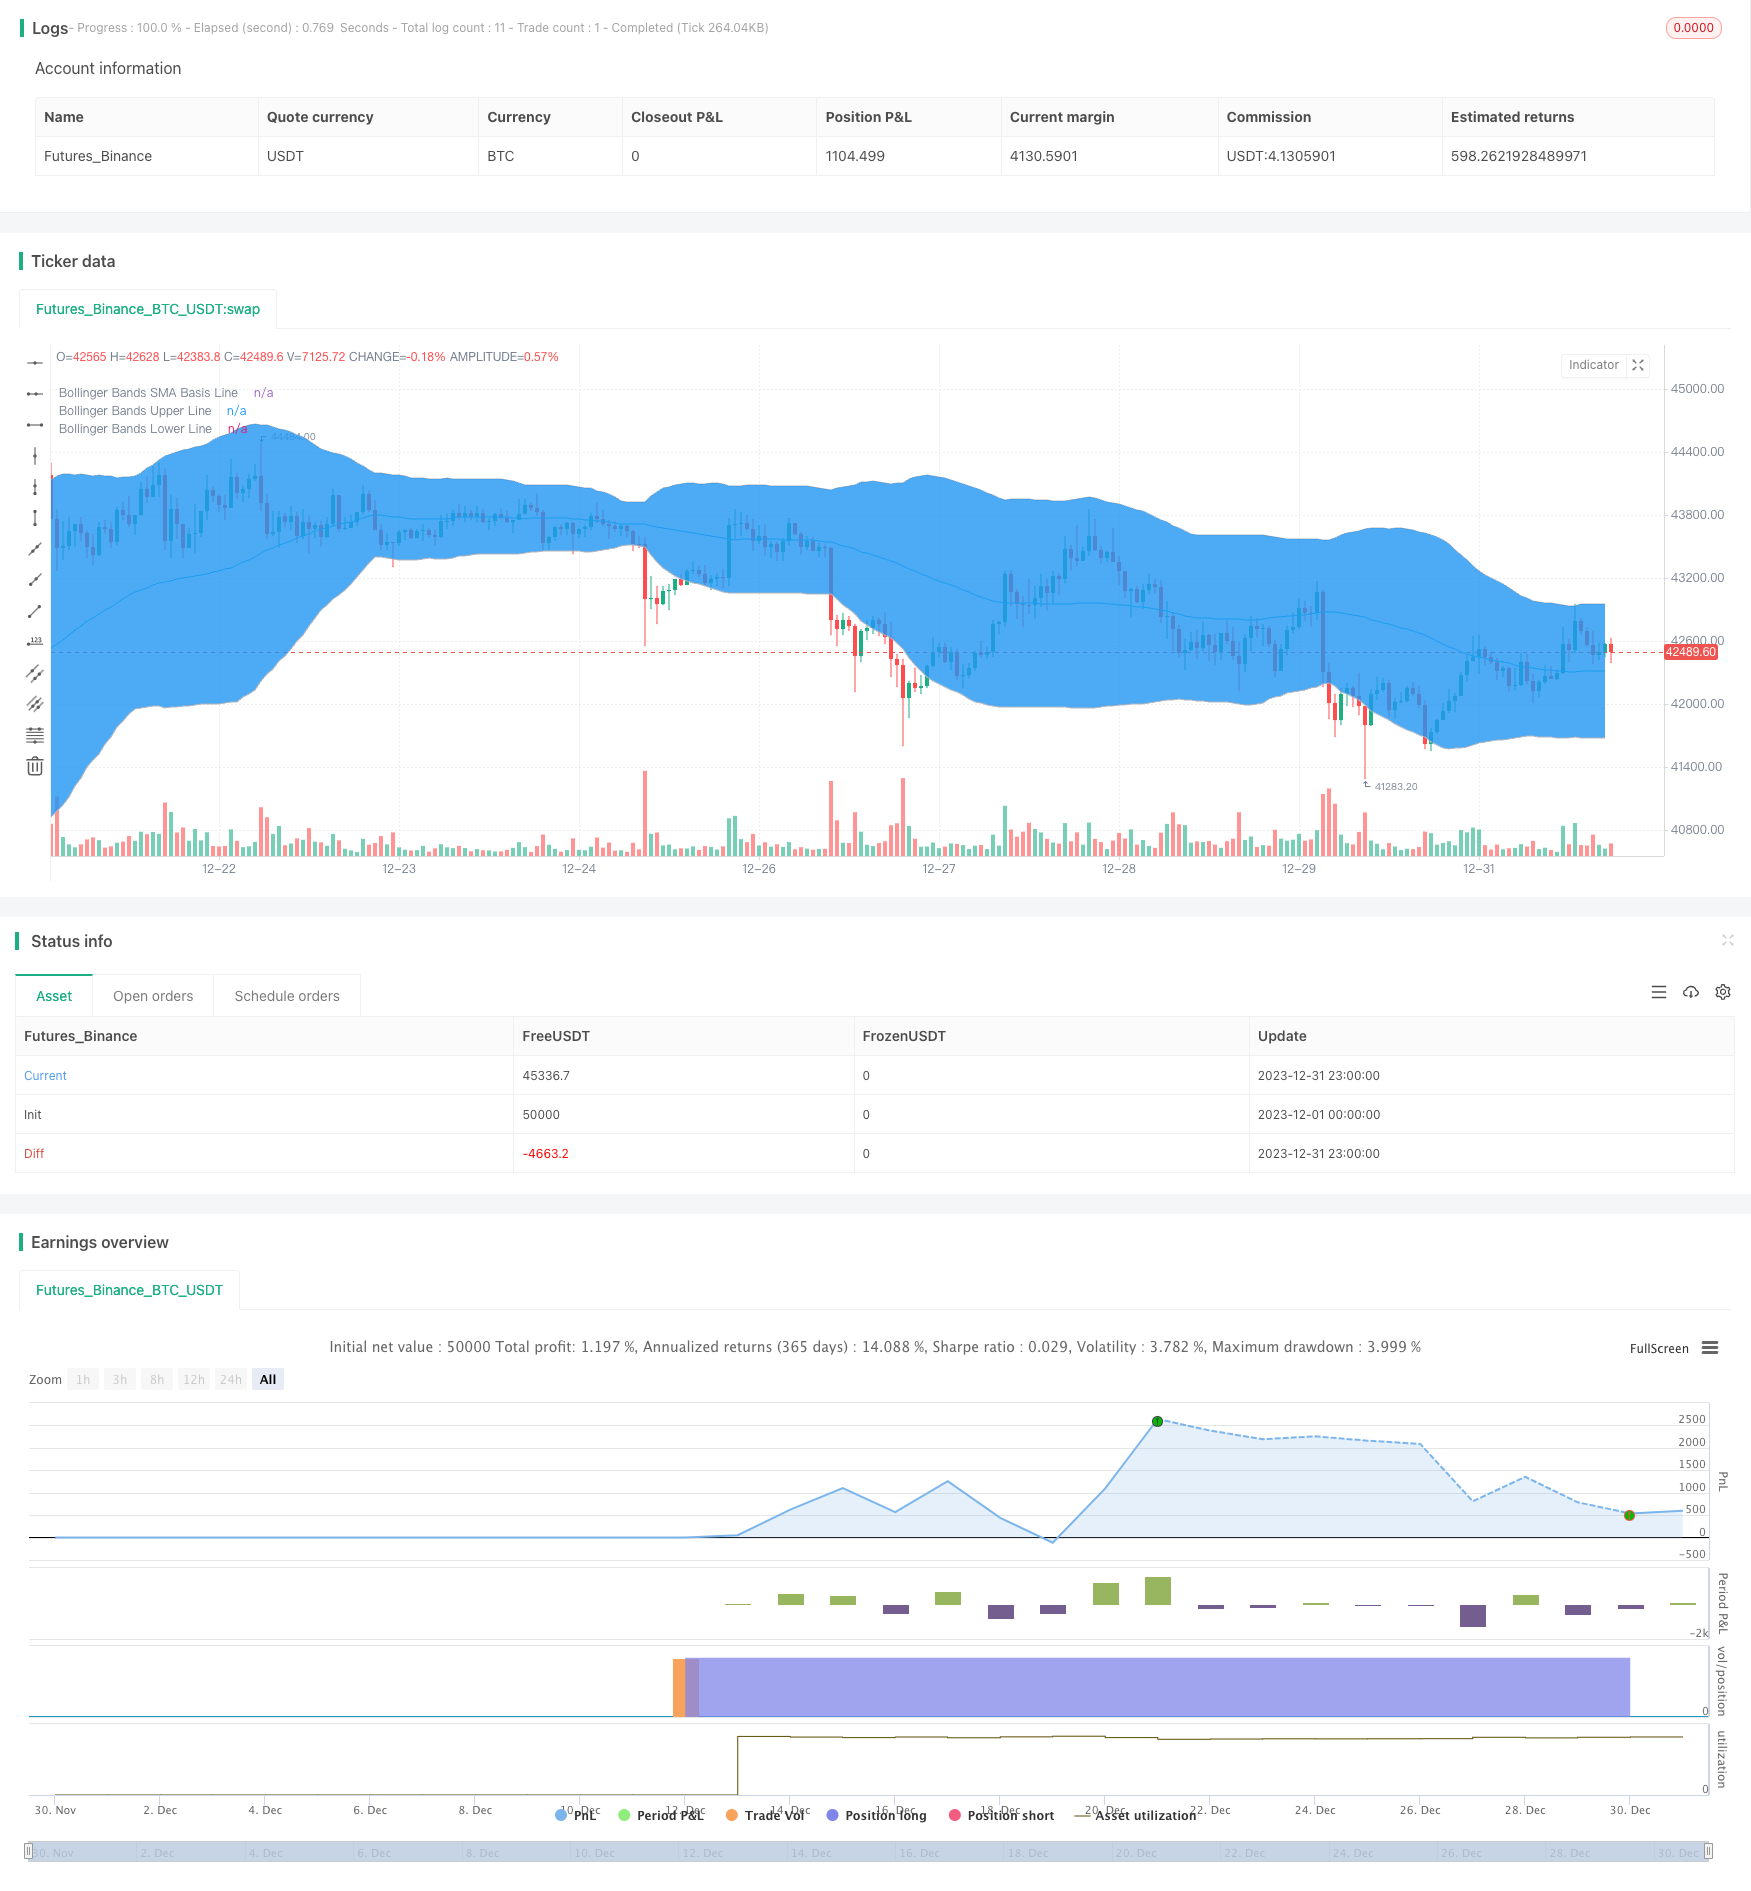This screenshot has width=1751, height=1891.
Task: Select the Futures_Binance_BTC_USDT:swap ticker tab
Action: click(x=148, y=309)
